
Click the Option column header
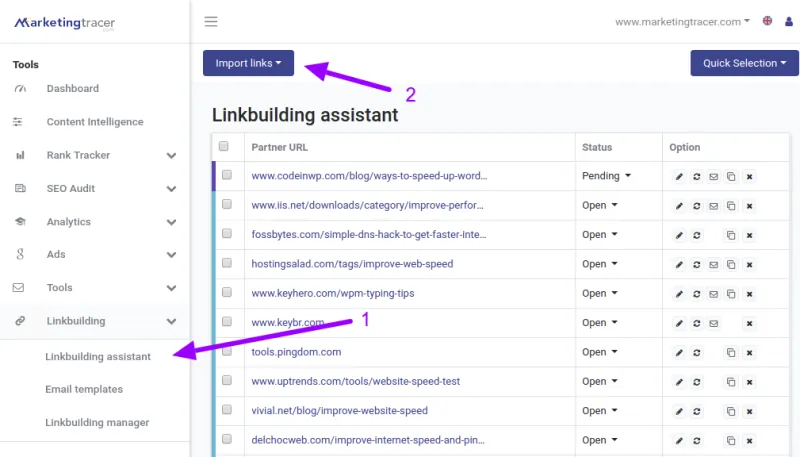coord(685,147)
